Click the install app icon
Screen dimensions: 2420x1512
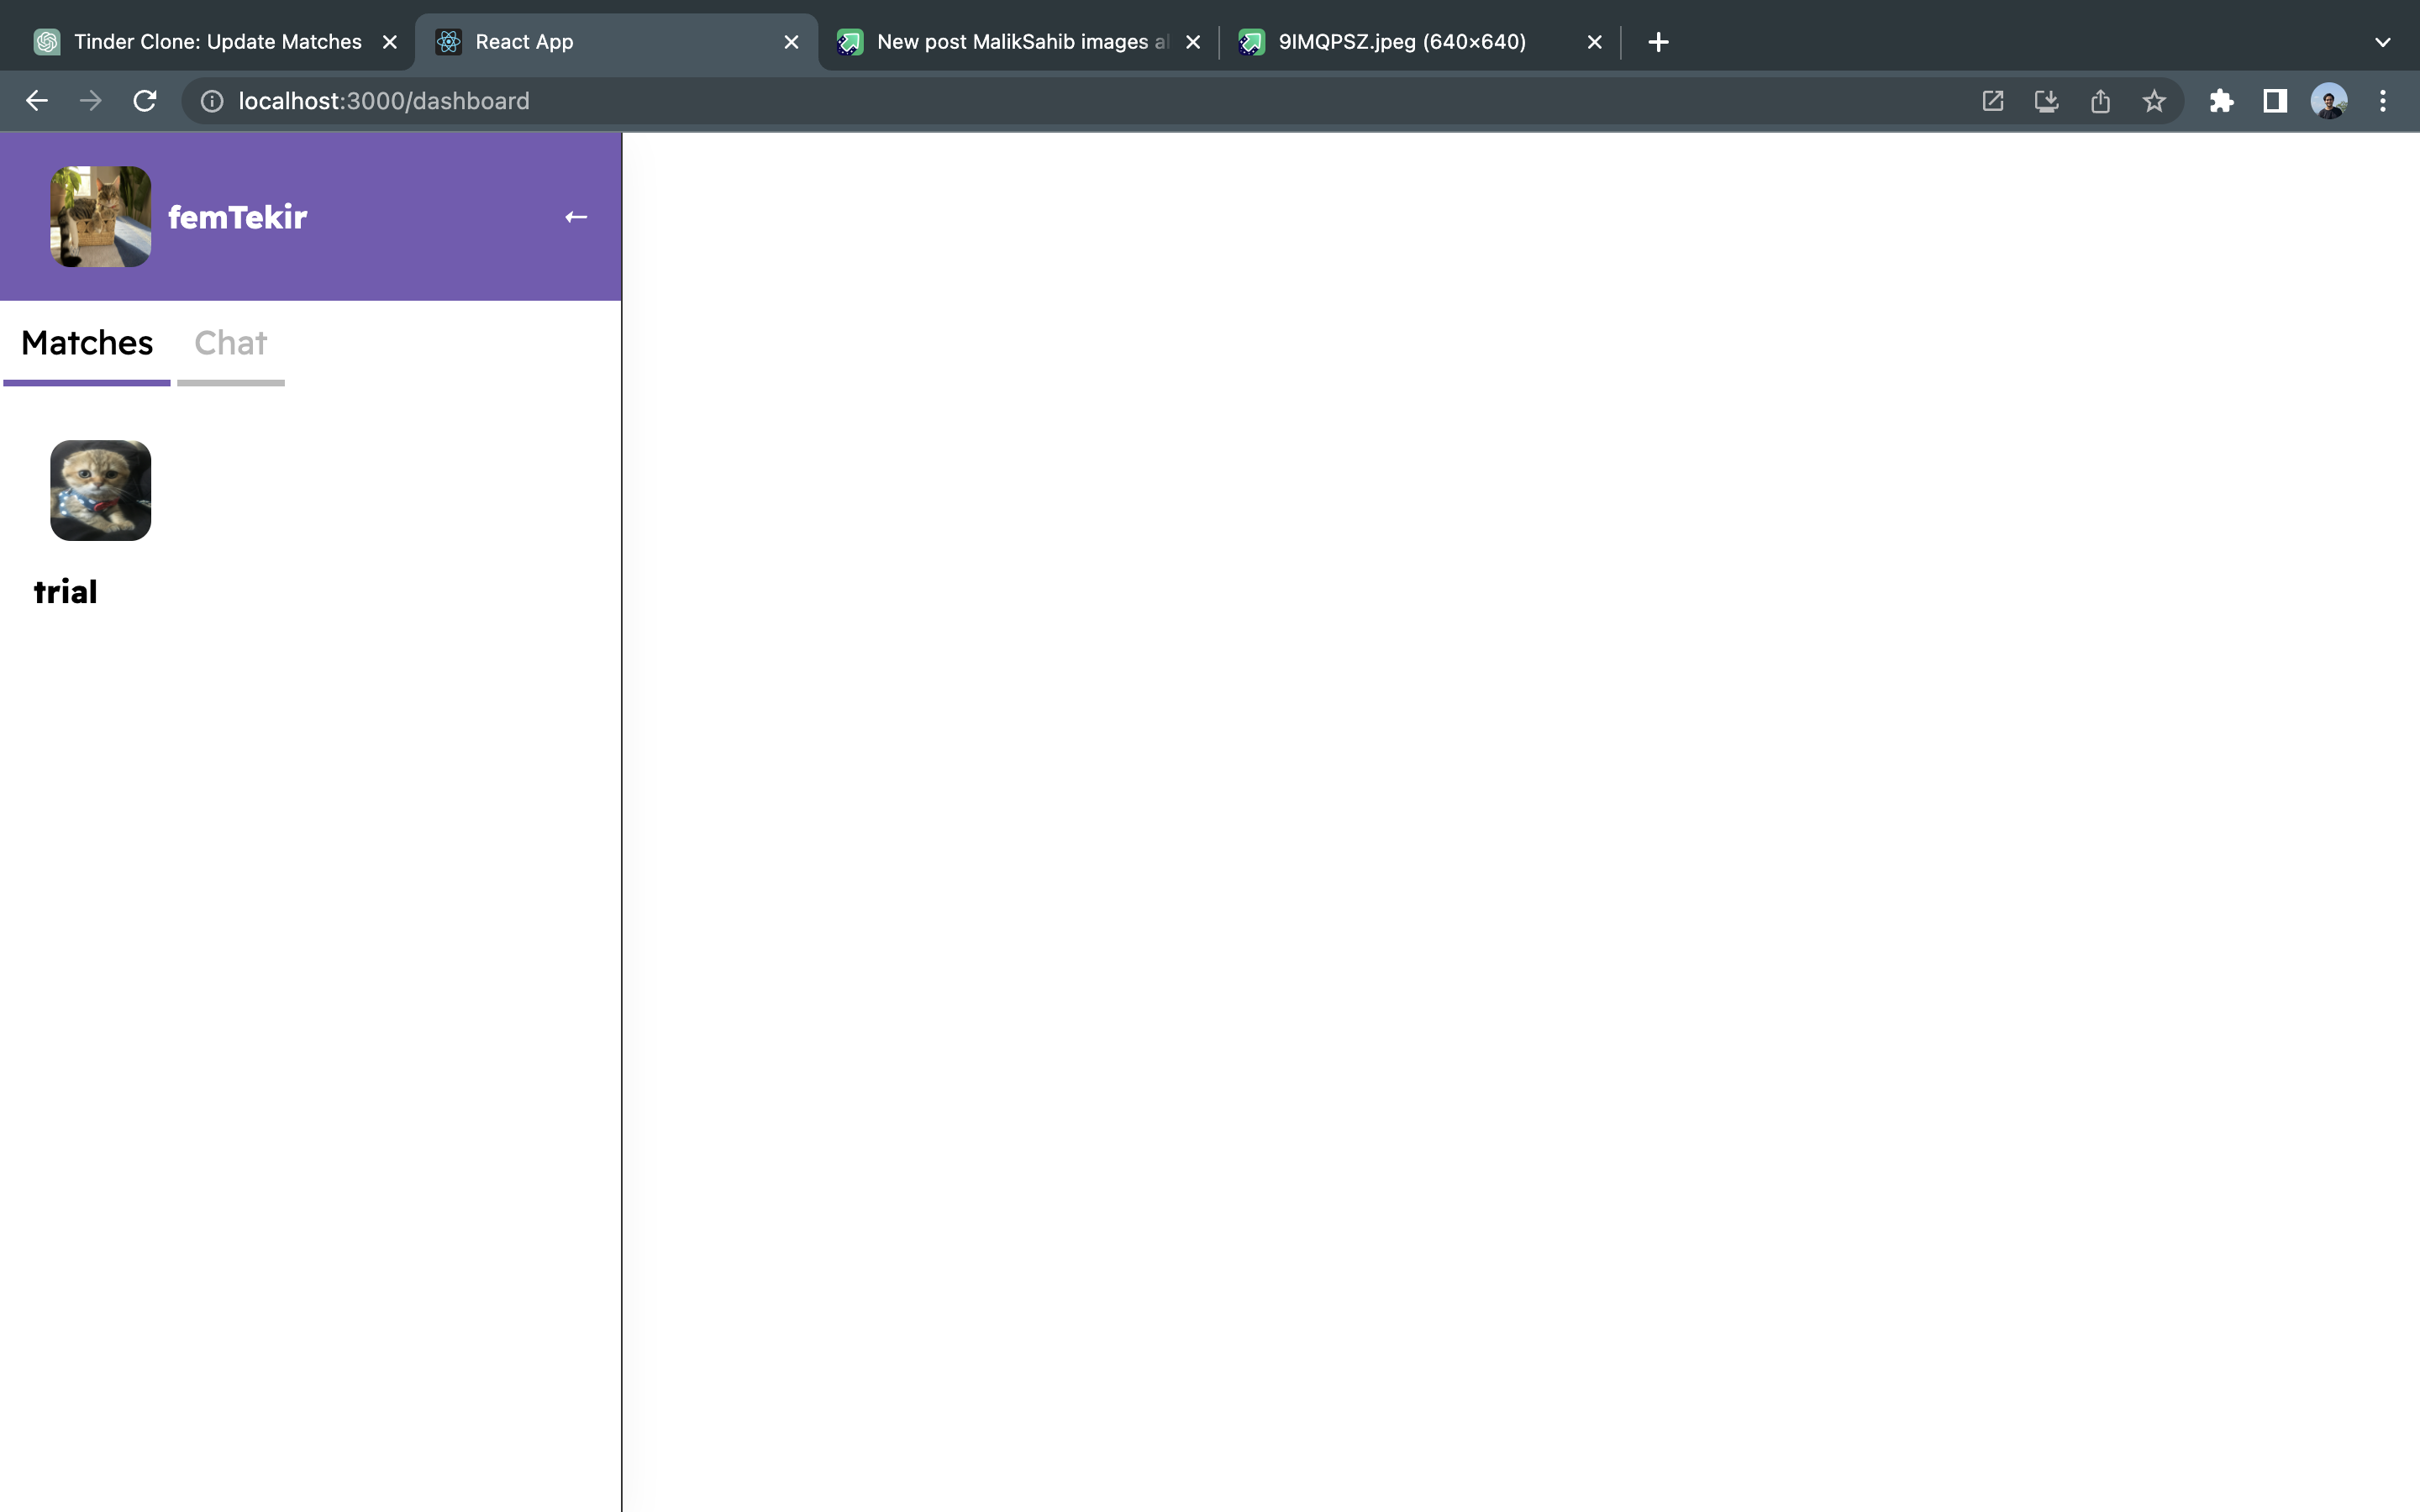[2046, 101]
